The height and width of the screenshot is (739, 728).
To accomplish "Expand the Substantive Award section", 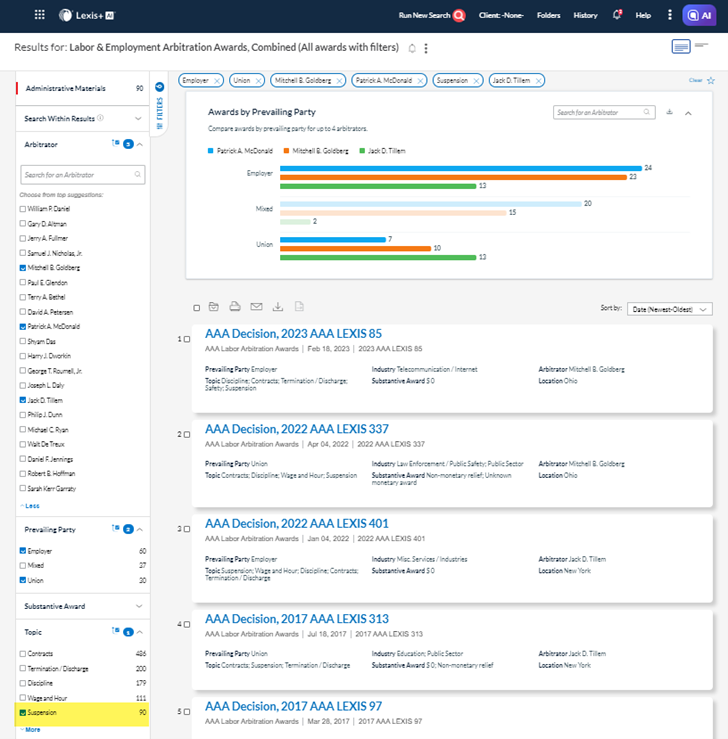I will tap(139, 606).
